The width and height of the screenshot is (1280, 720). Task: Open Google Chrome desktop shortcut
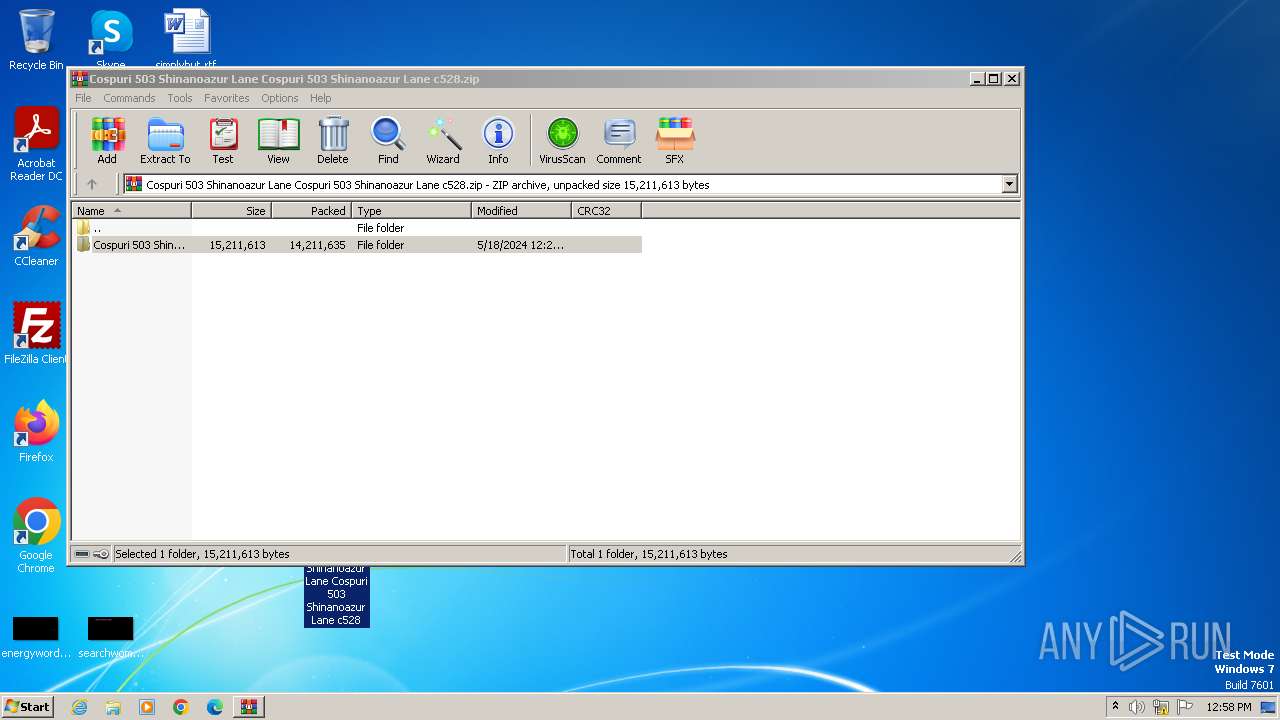coord(36,536)
